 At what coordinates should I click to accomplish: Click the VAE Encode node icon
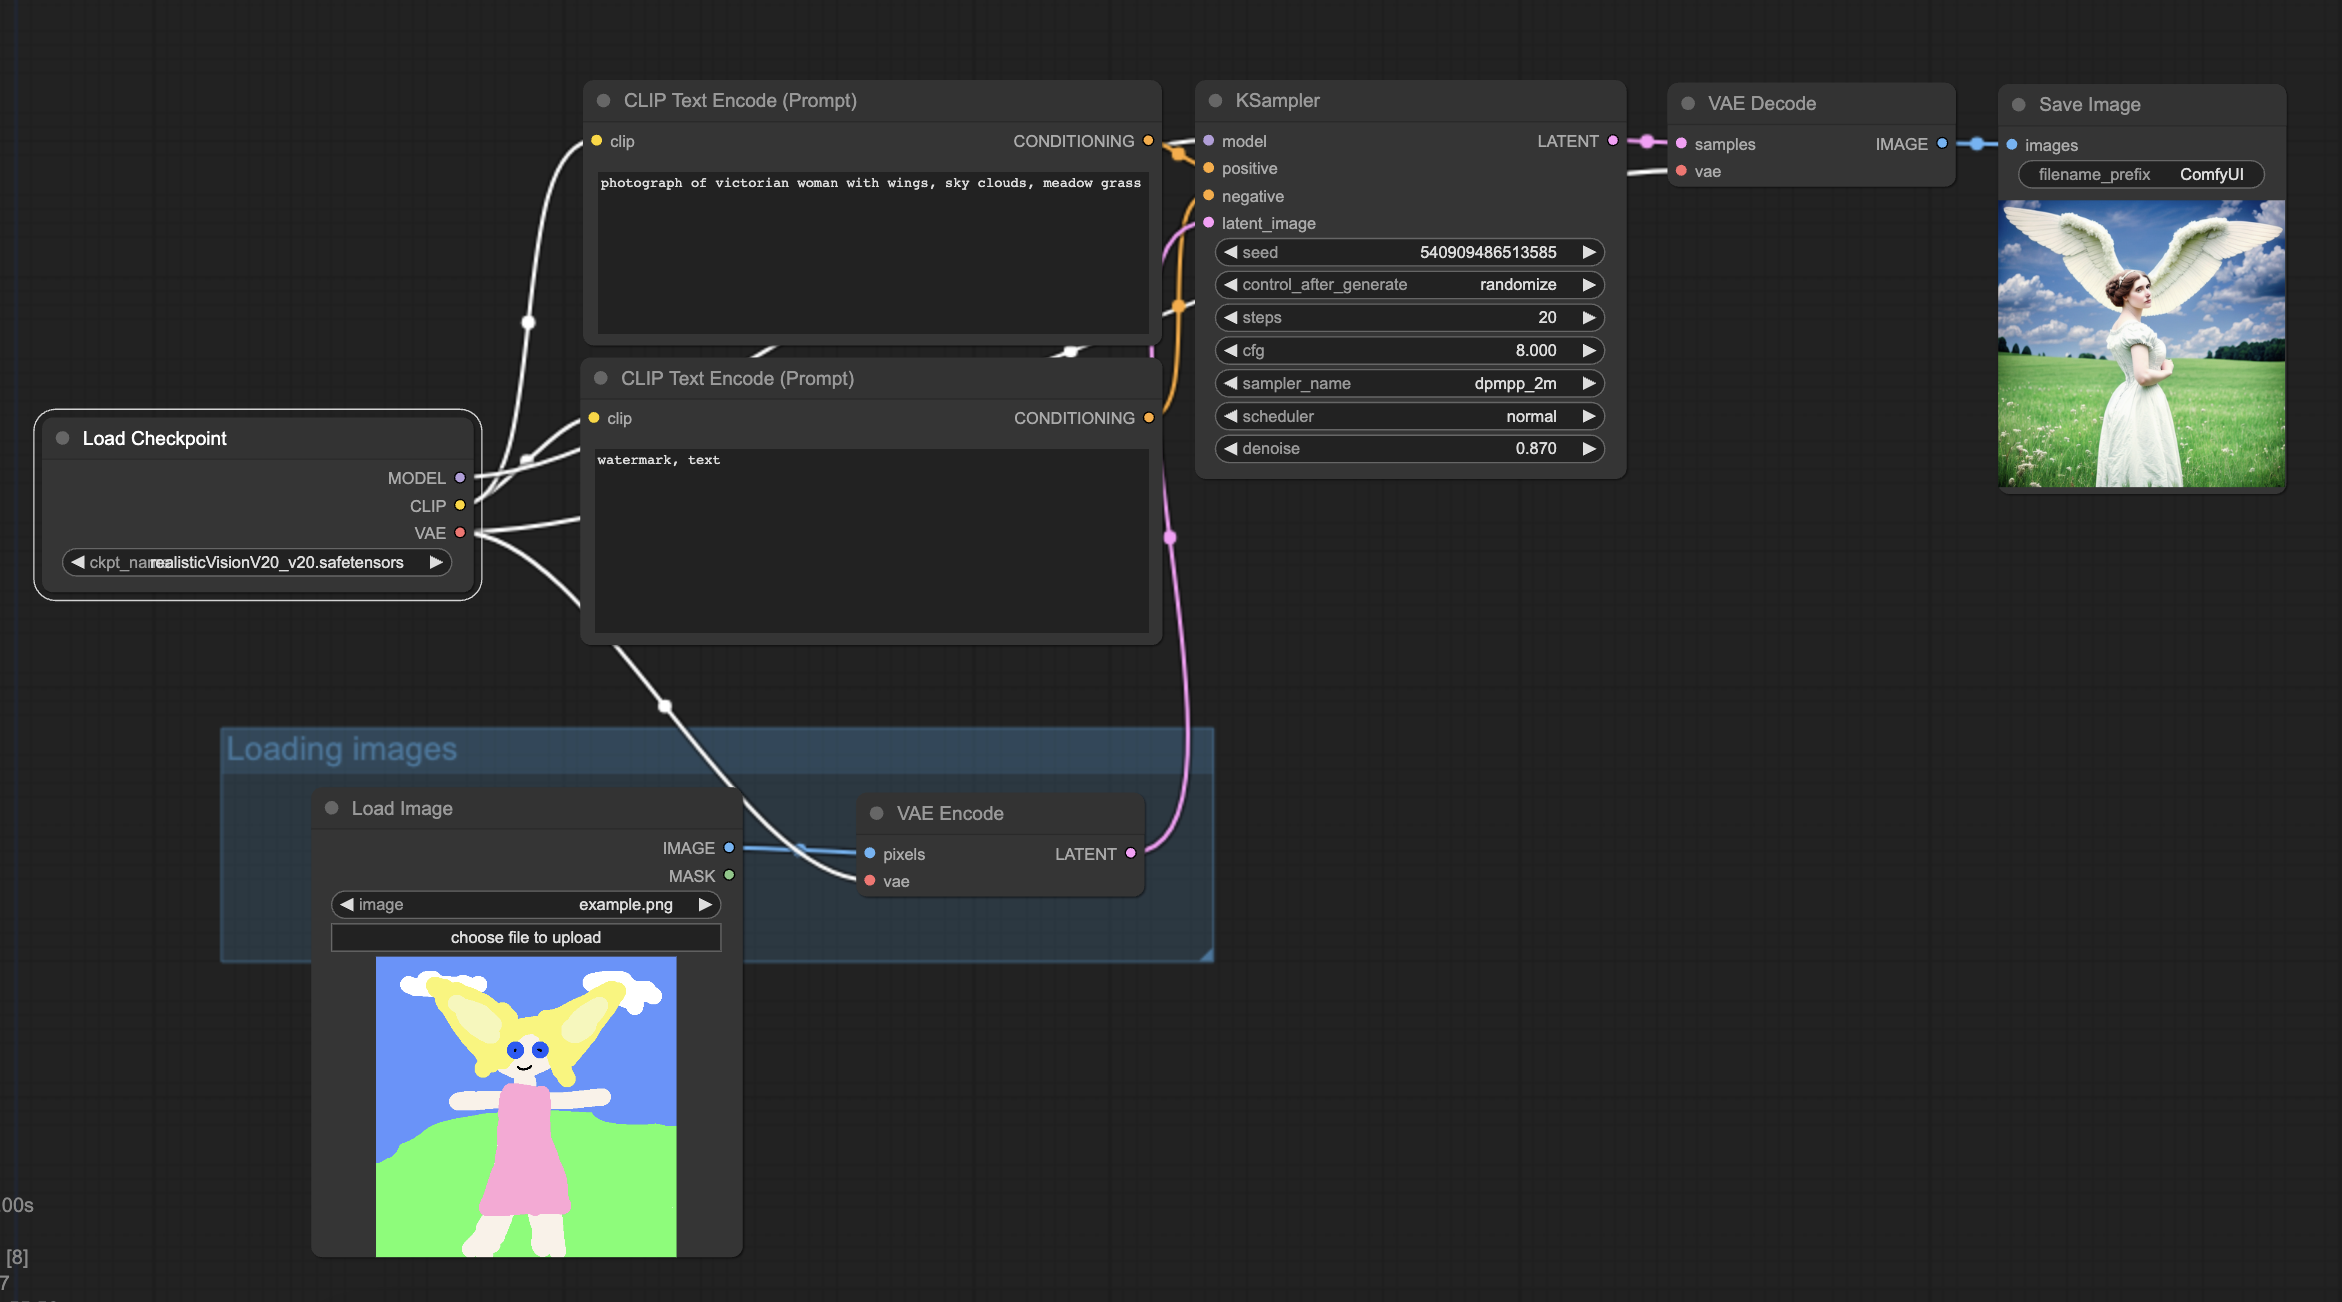(x=875, y=813)
